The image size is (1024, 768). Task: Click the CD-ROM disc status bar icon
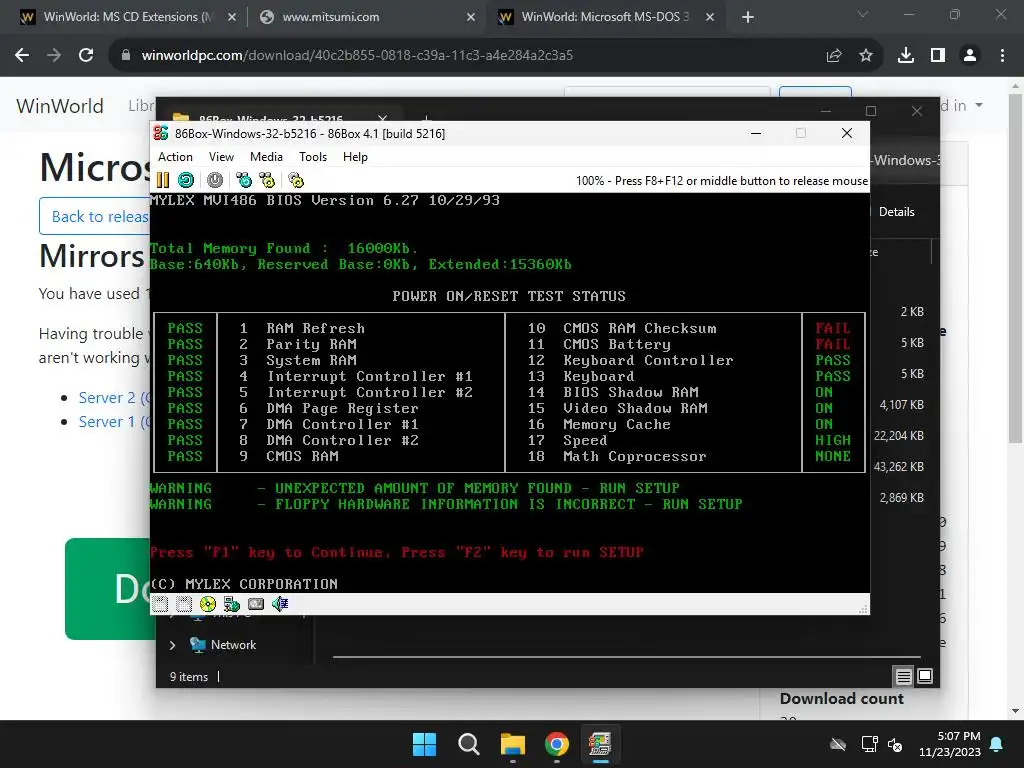(x=208, y=604)
